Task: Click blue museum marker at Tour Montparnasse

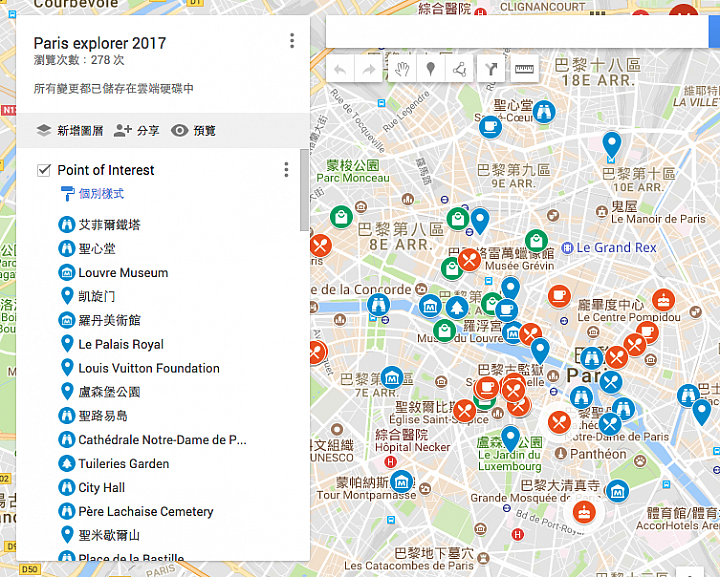Action: point(401,482)
